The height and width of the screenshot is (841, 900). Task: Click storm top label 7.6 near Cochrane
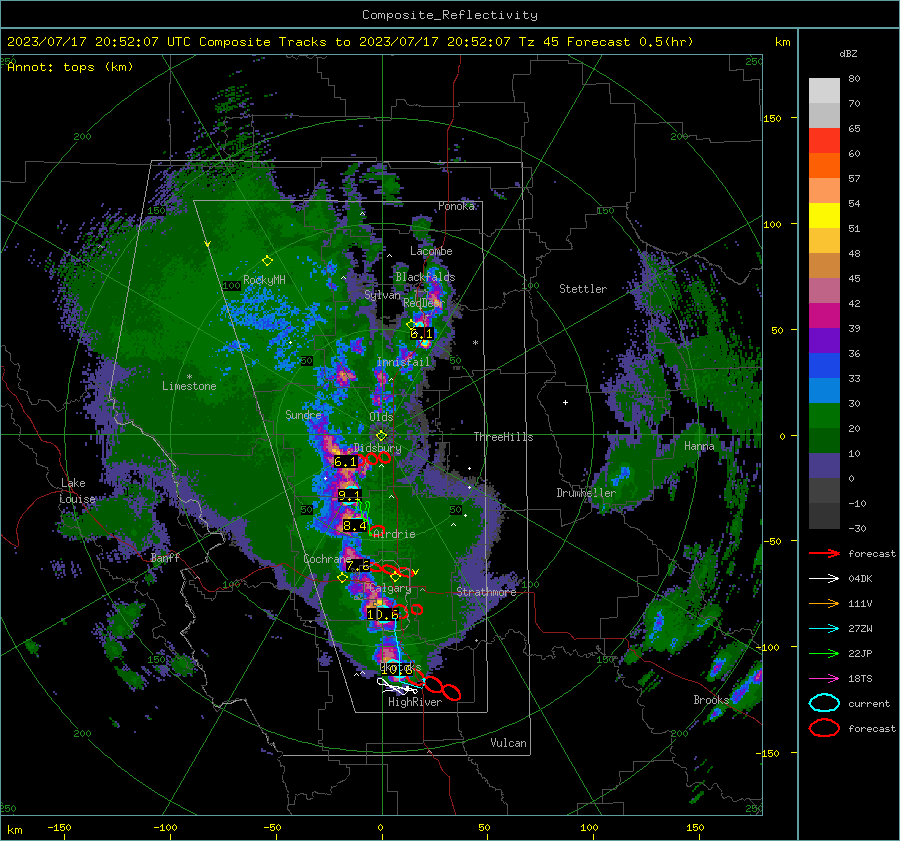(358, 566)
